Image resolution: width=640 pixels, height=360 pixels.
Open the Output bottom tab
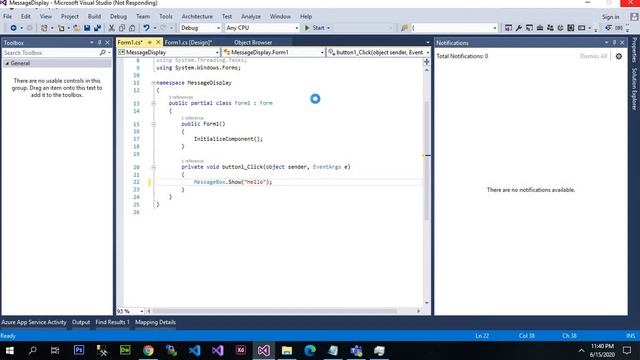81,322
